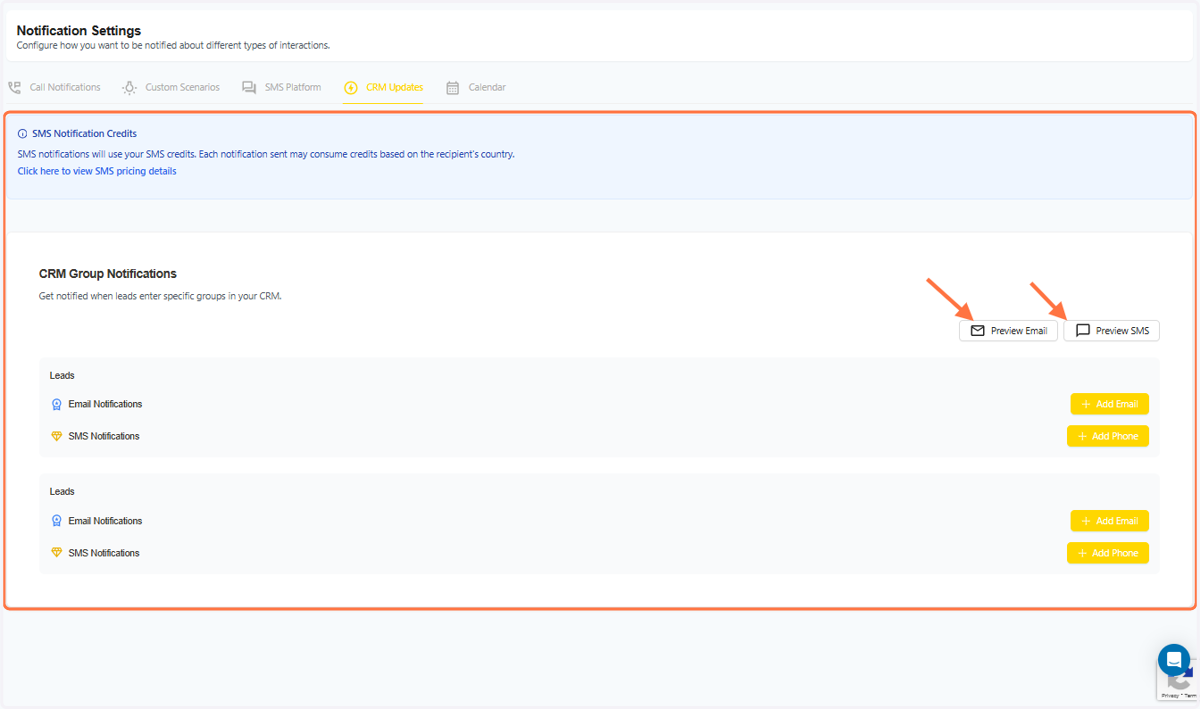Select the CRM Updates tab

[x=383, y=88]
